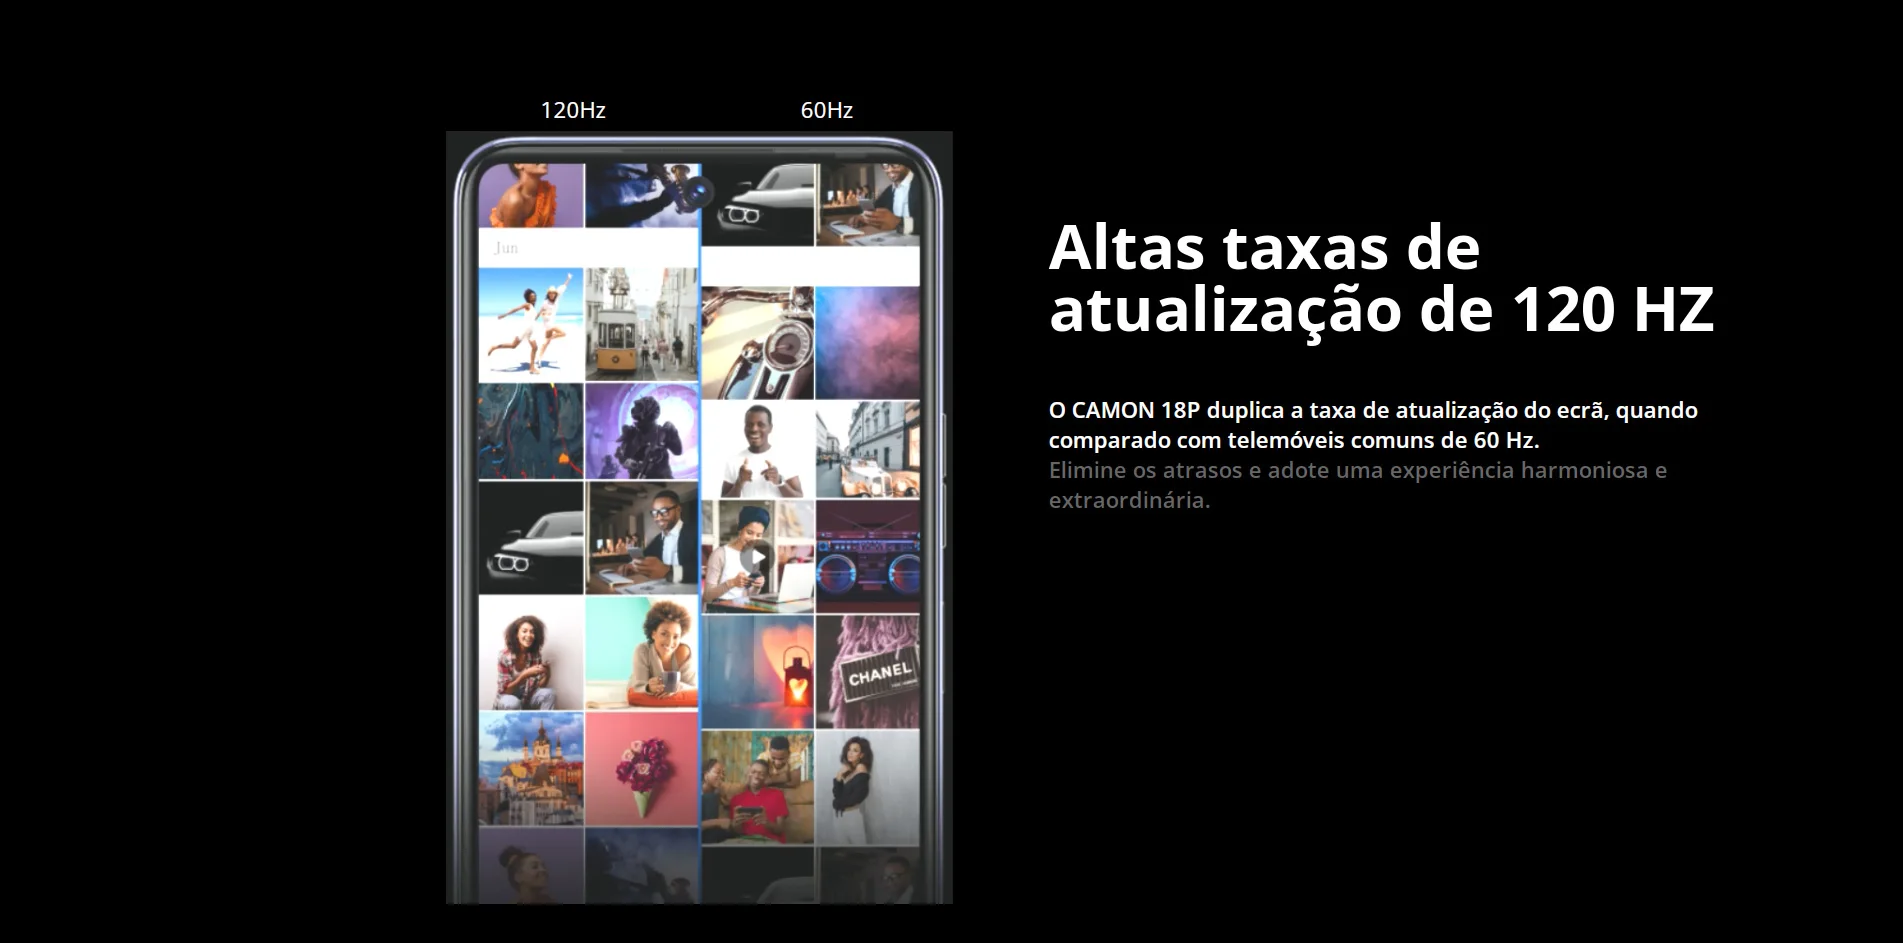Image resolution: width=1903 pixels, height=943 pixels.
Task: Select the hilltop church cityscape photo
Action: (531, 769)
